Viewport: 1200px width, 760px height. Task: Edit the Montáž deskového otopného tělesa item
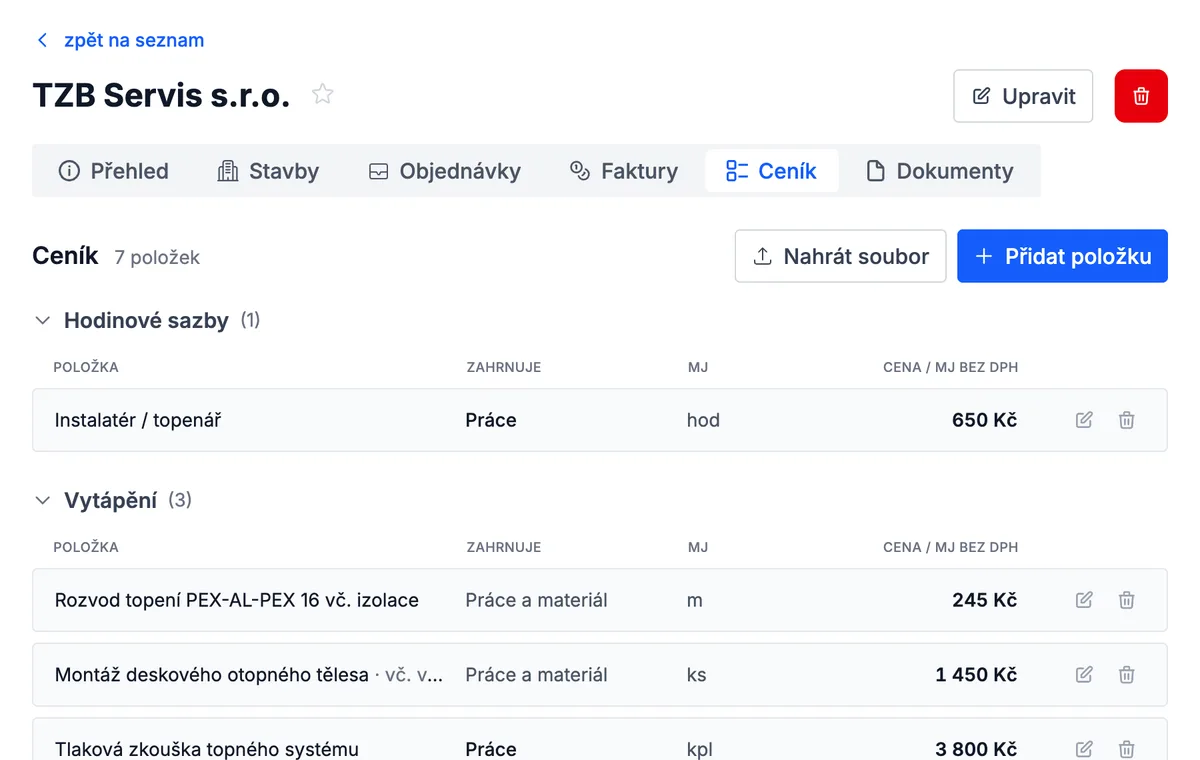pos(1084,675)
